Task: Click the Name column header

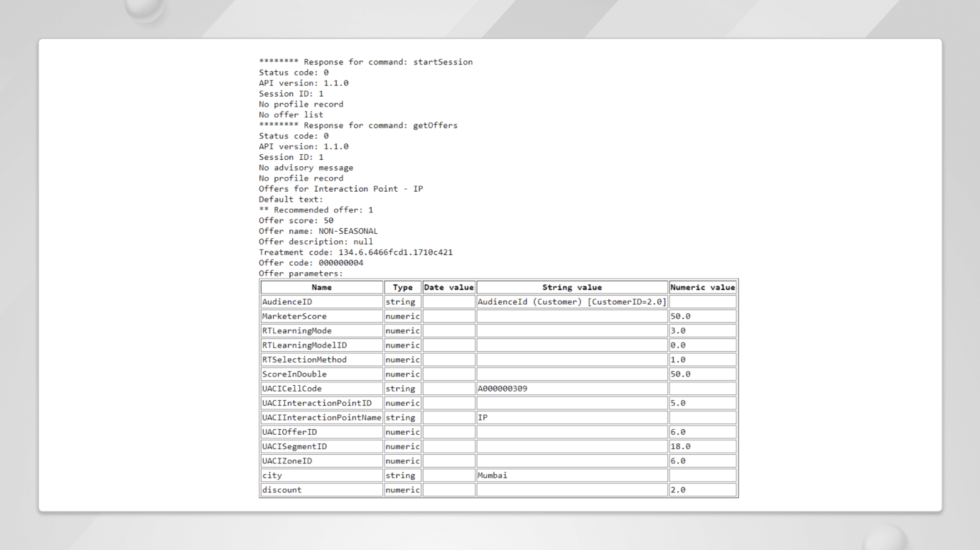Action: pyautogui.click(x=321, y=288)
